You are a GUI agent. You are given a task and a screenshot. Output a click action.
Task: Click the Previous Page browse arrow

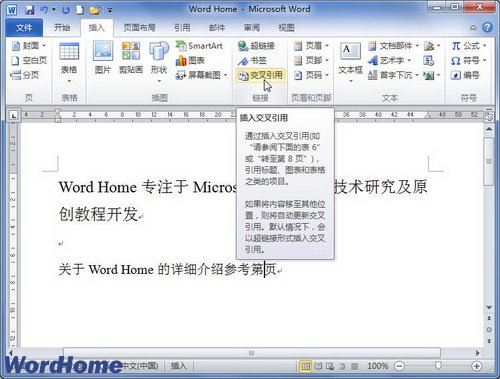click(489, 319)
